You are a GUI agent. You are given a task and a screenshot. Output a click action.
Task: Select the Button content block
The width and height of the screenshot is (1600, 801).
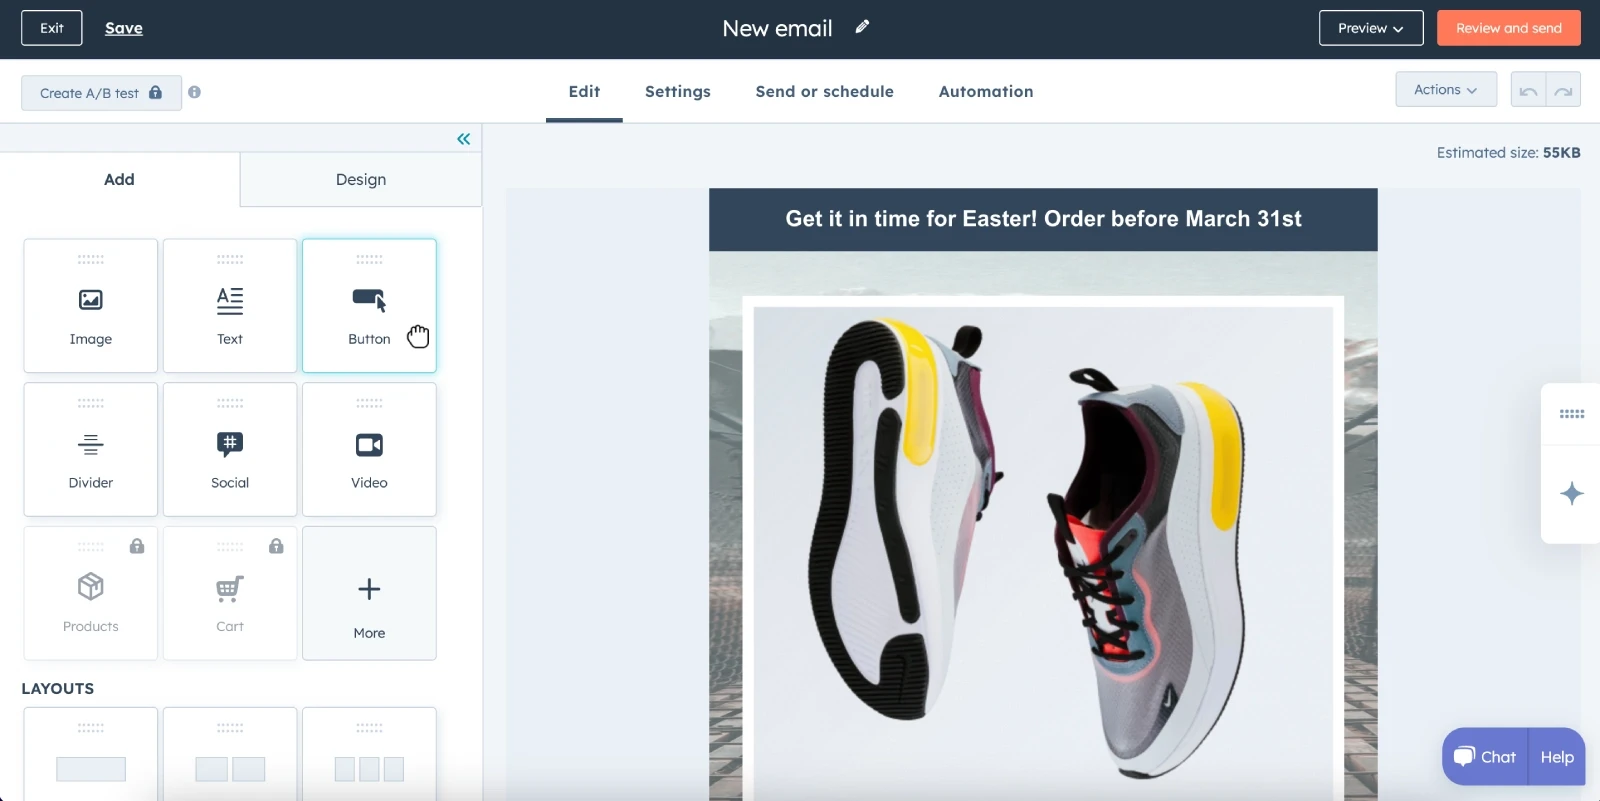point(369,306)
